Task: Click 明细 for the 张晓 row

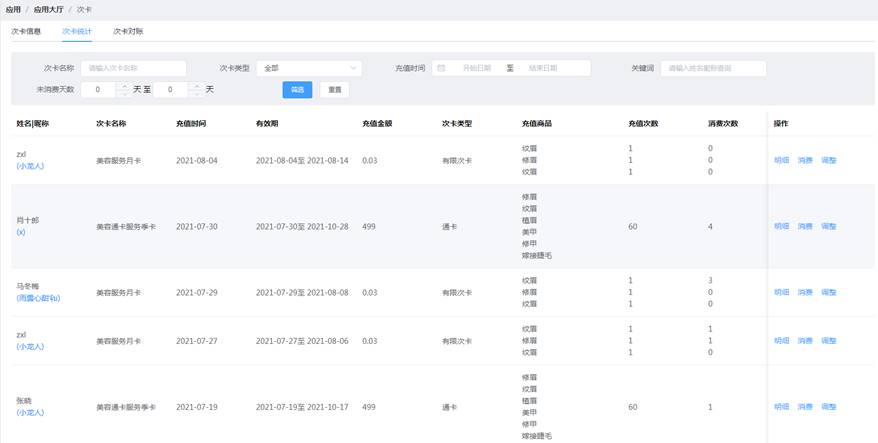Action: pos(781,407)
